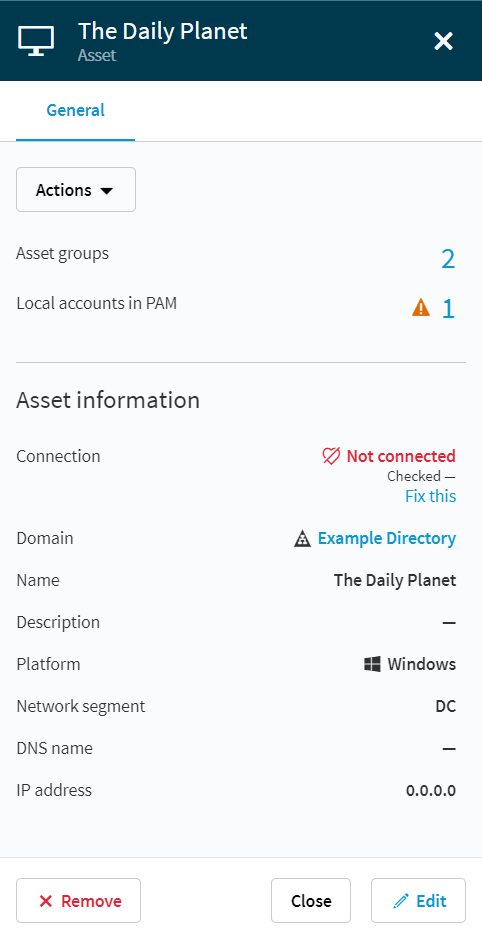The height and width of the screenshot is (931, 482).
Task: Click the Close button
Action: (x=311, y=901)
